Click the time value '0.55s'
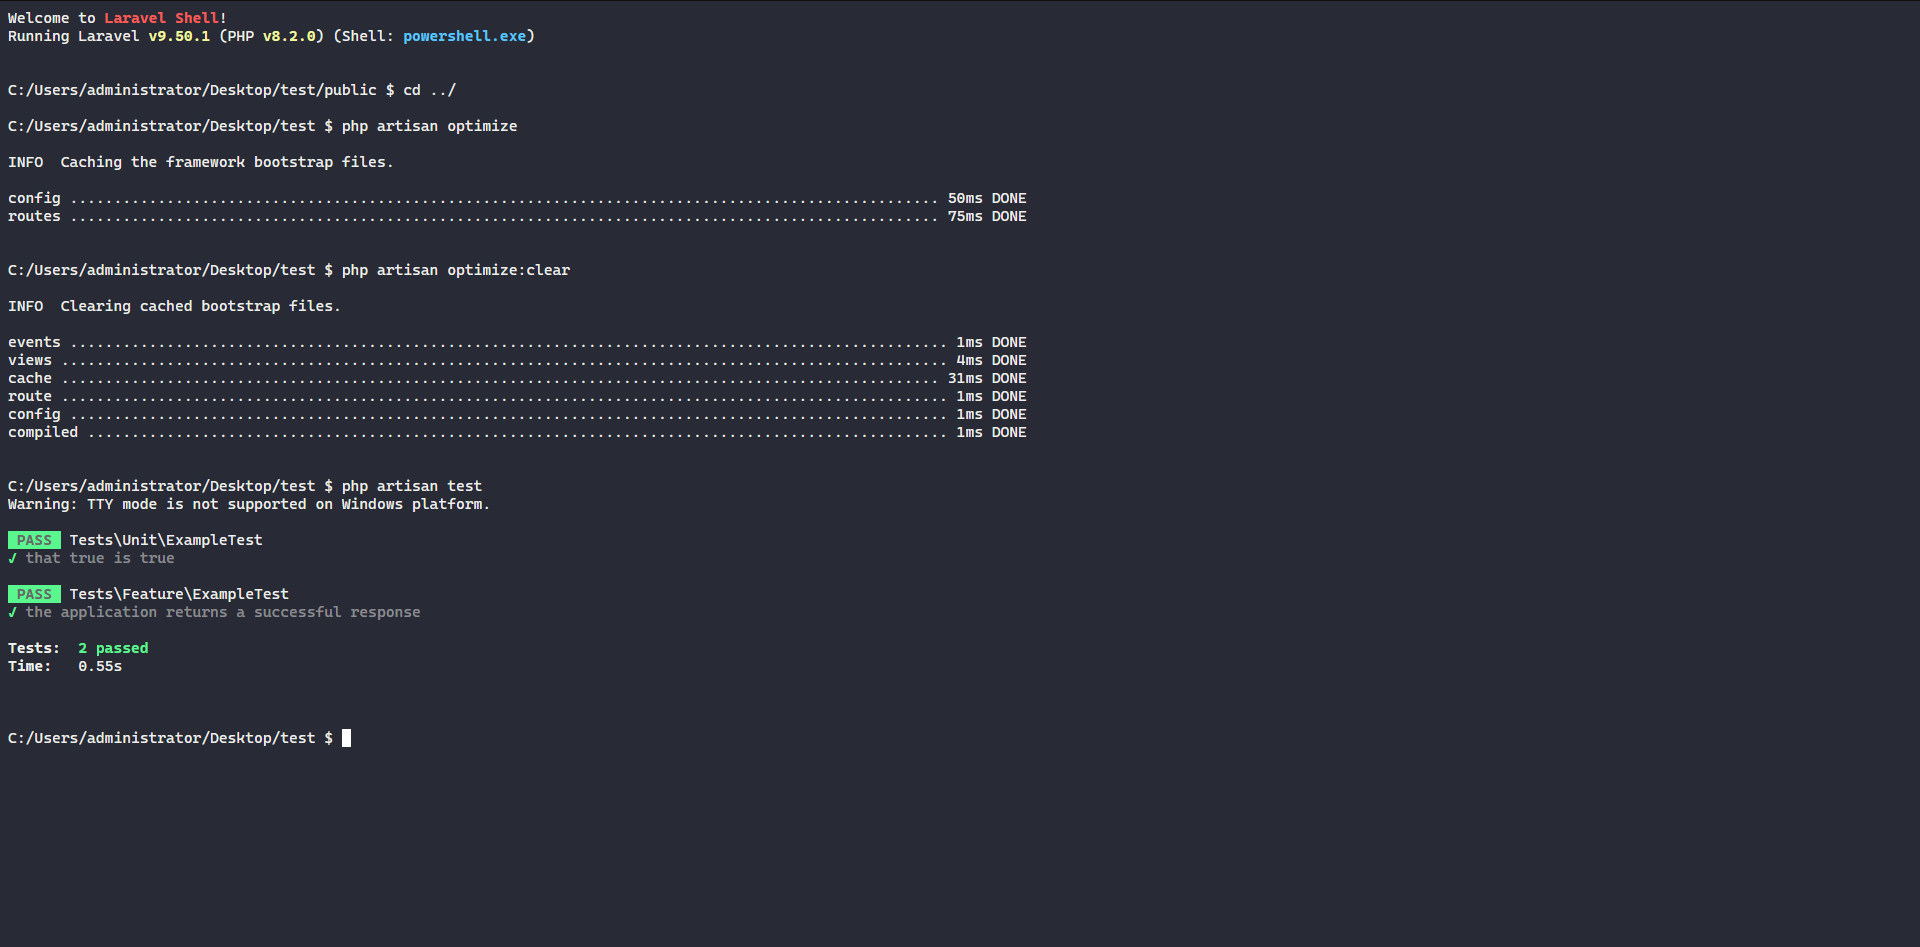 pyautogui.click(x=100, y=666)
